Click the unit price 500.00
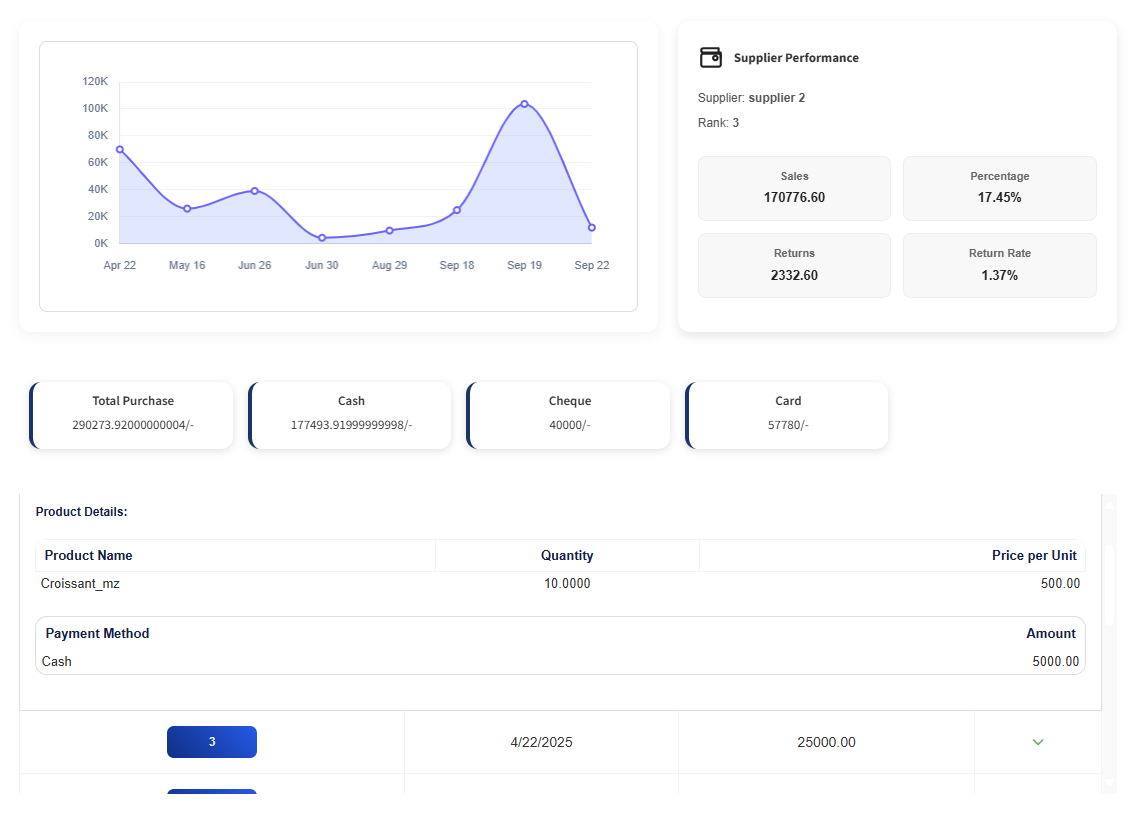 pos(1060,583)
